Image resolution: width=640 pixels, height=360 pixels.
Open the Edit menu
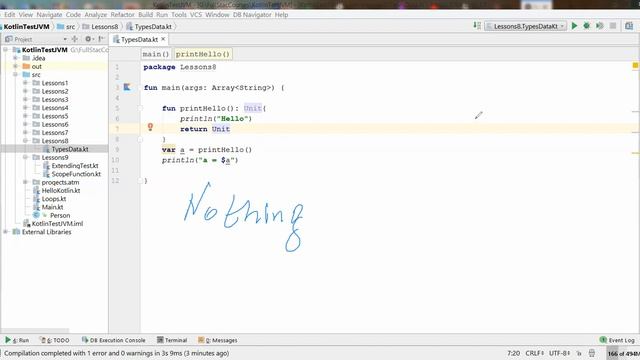[x=9, y=14]
